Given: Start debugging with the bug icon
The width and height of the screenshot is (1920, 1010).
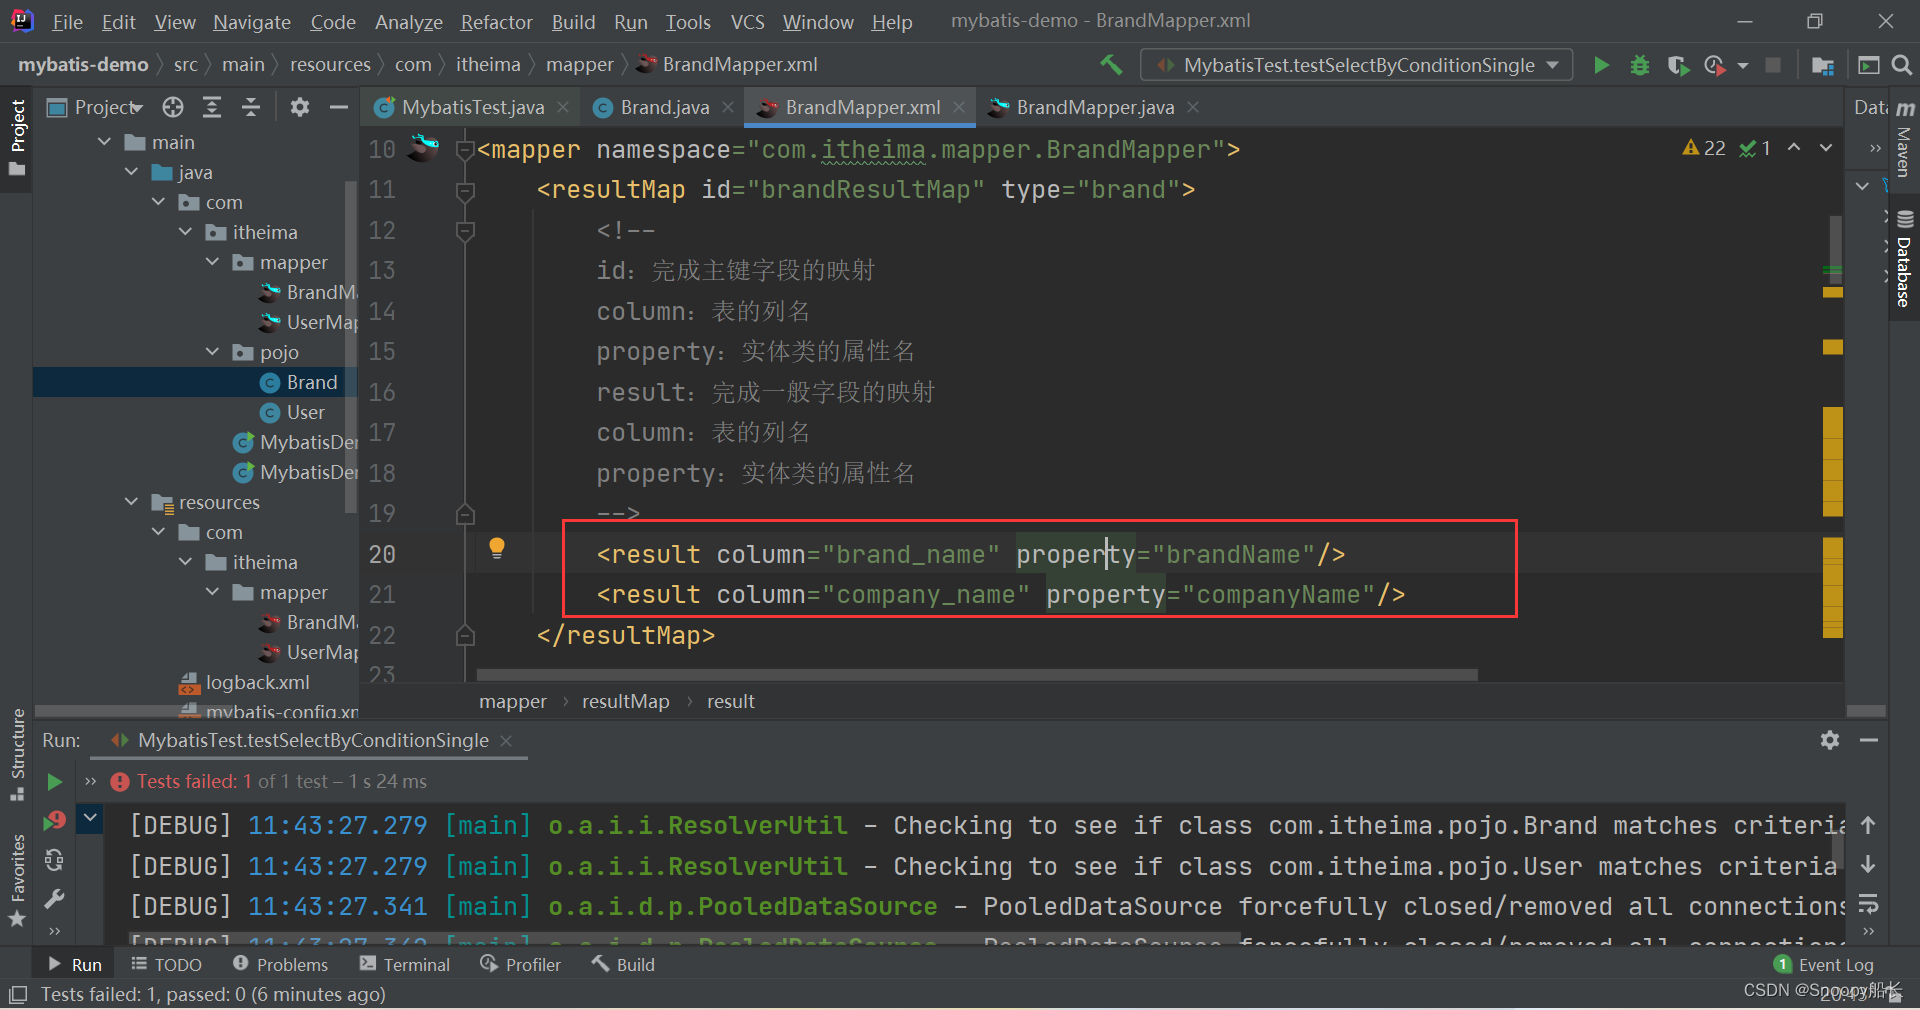Looking at the screenshot, I should 1640,65.
